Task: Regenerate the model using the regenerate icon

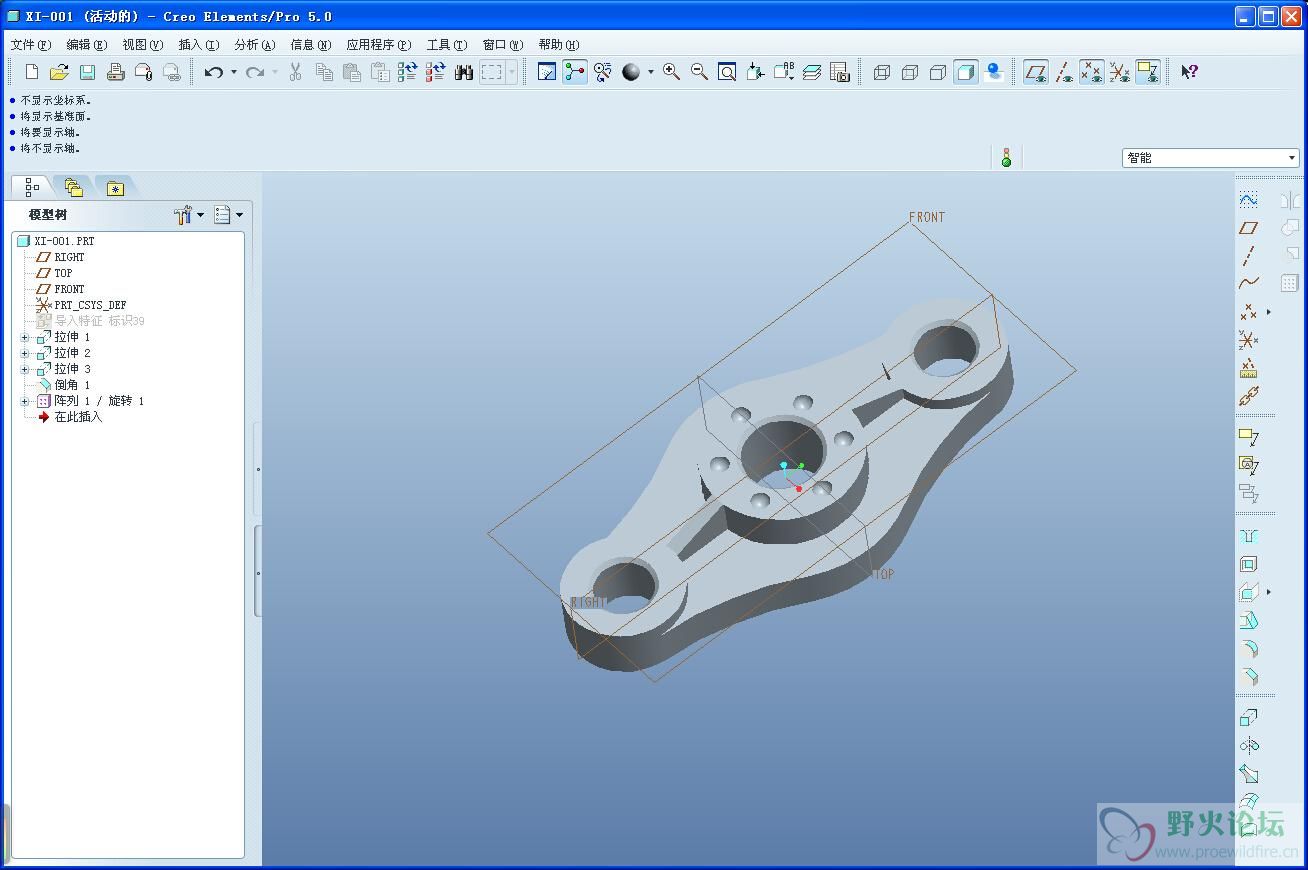Action: tap(407, 72)
